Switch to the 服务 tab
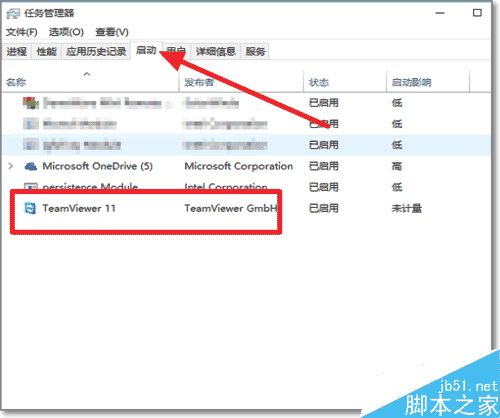 (x=255, y=51)
